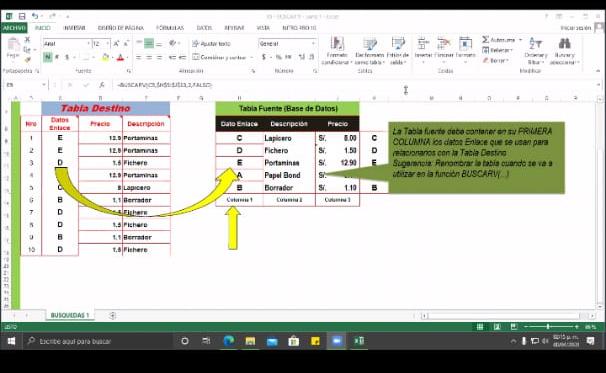
Task: Click the Paste clipboard icon
Action: (13, 44)
